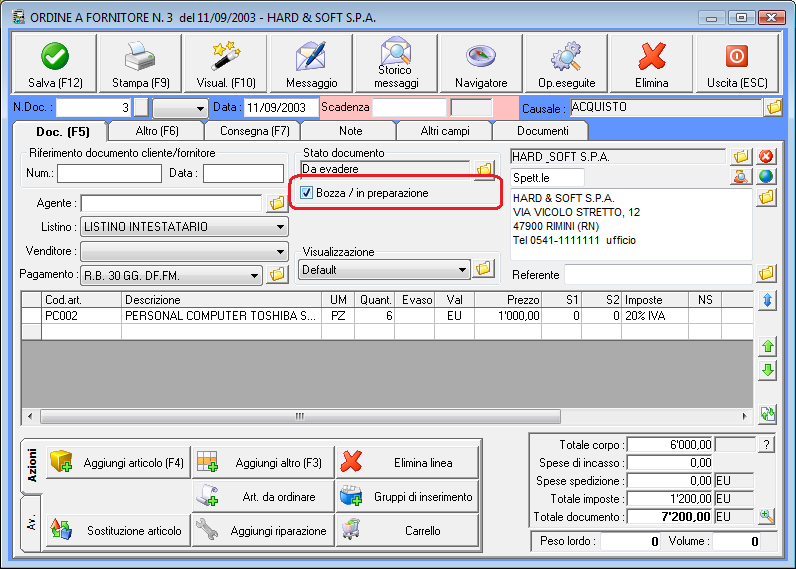Open the dropdown next to N.Doc. field

pyautogui.click(x=180, y=108)
